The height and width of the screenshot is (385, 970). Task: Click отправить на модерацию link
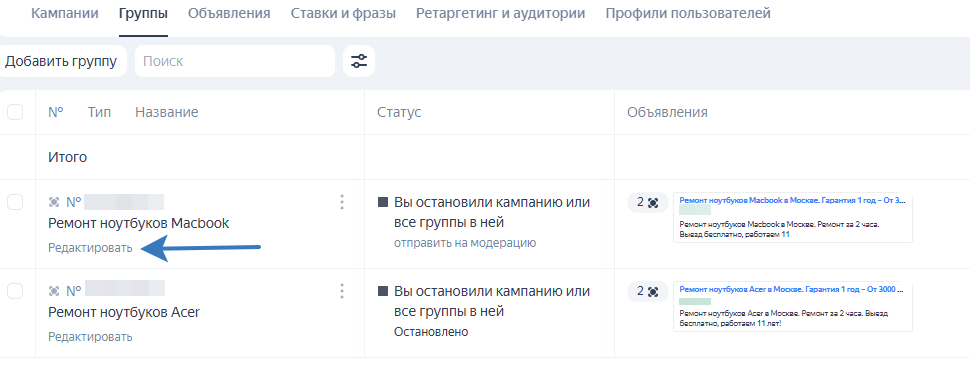(465, 243)
